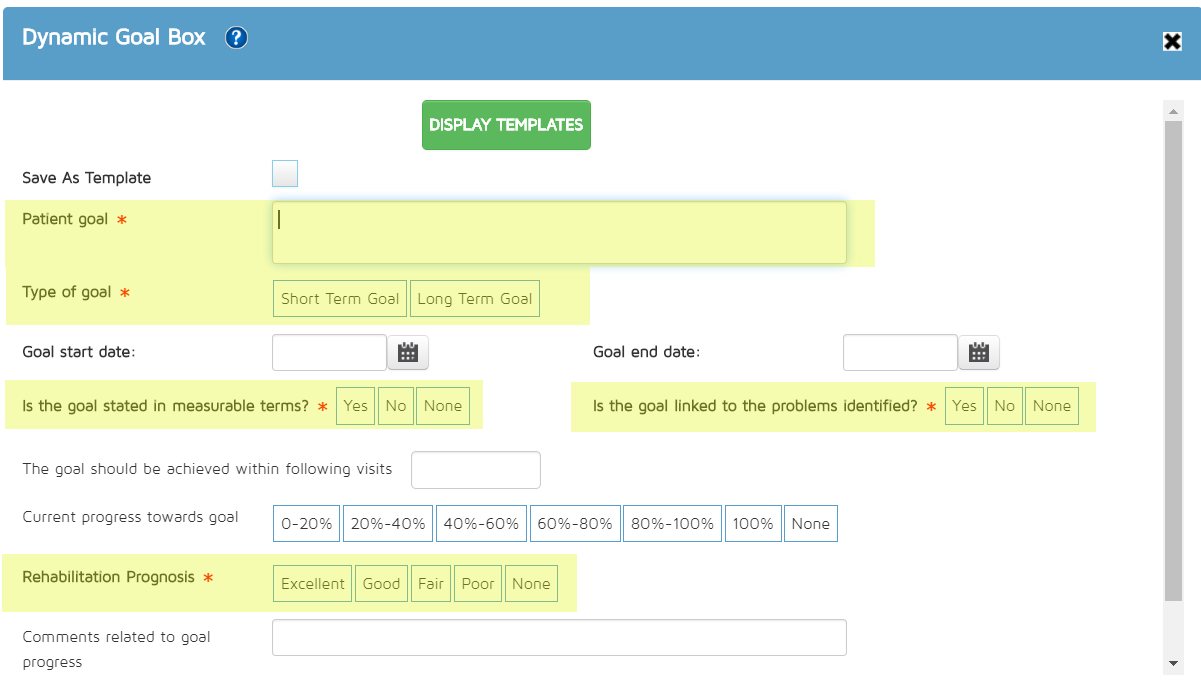Mark Rehabilitation Prognosis as Excellent
The image size is (1201, 698).
click(312, 584)
